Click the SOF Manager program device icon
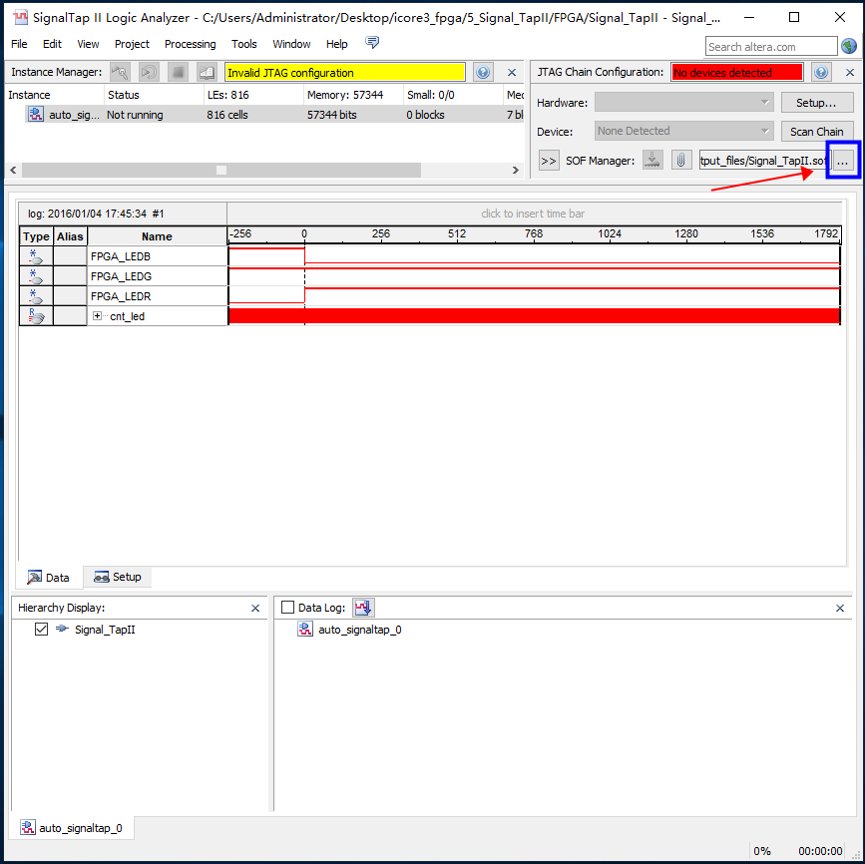Screen dimensions: 865x864 pos(653,160)
